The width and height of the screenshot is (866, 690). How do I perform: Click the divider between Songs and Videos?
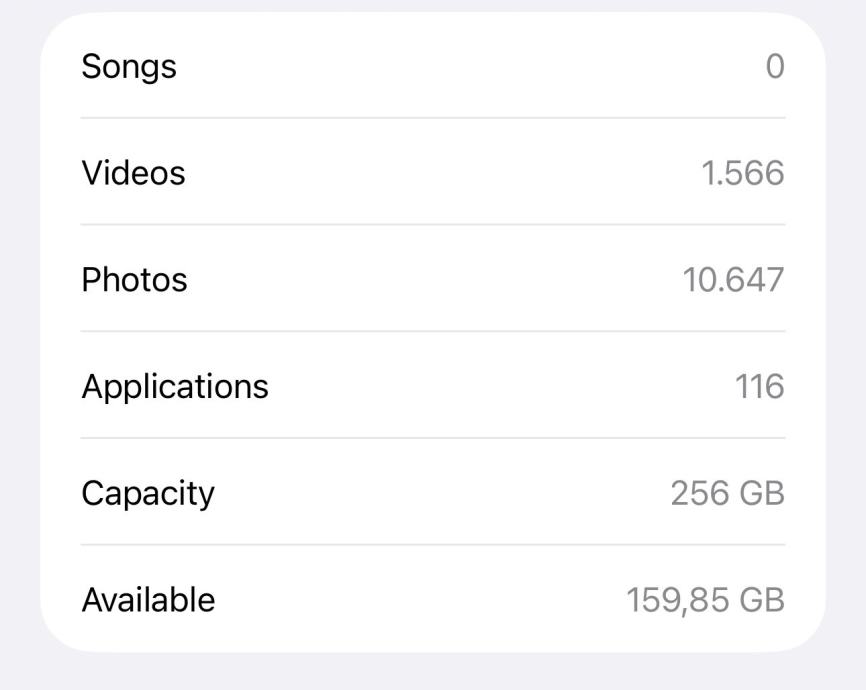pos(433,118)
